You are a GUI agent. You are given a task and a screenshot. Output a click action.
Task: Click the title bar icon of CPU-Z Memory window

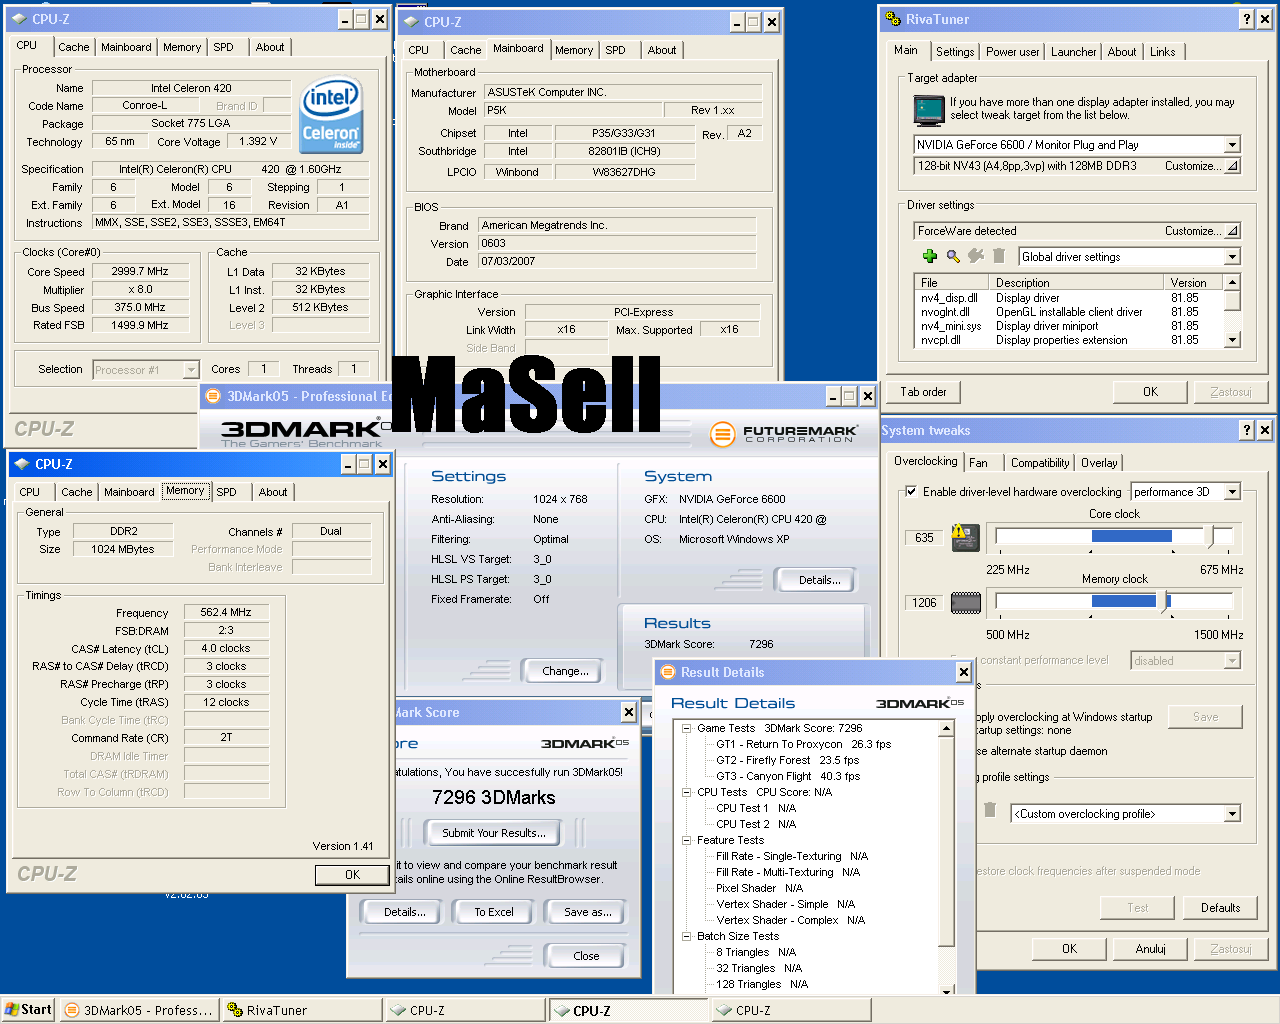pyautogui.click(x=20, y=464)
